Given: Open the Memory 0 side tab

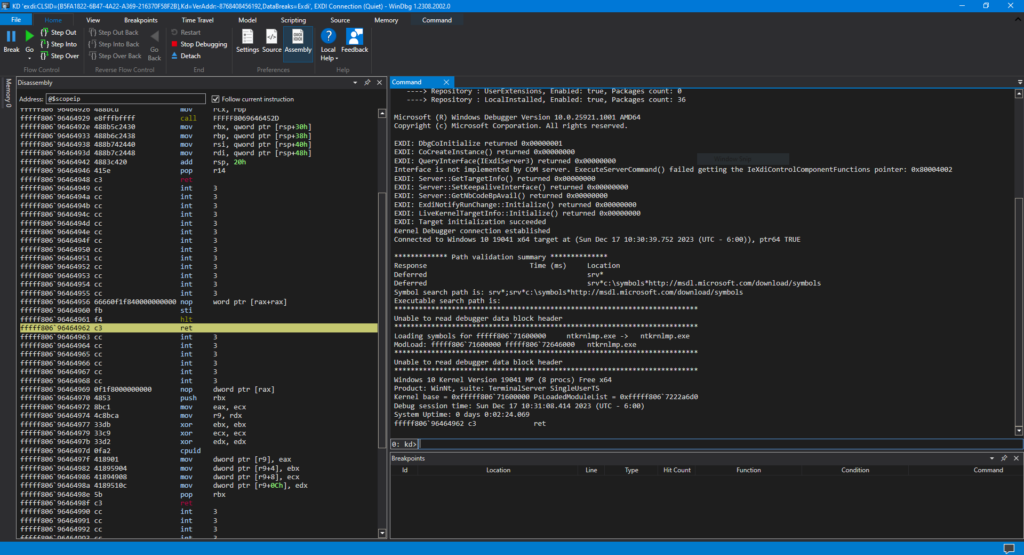Looking at the screenshot, I should (x=7, y=92).
